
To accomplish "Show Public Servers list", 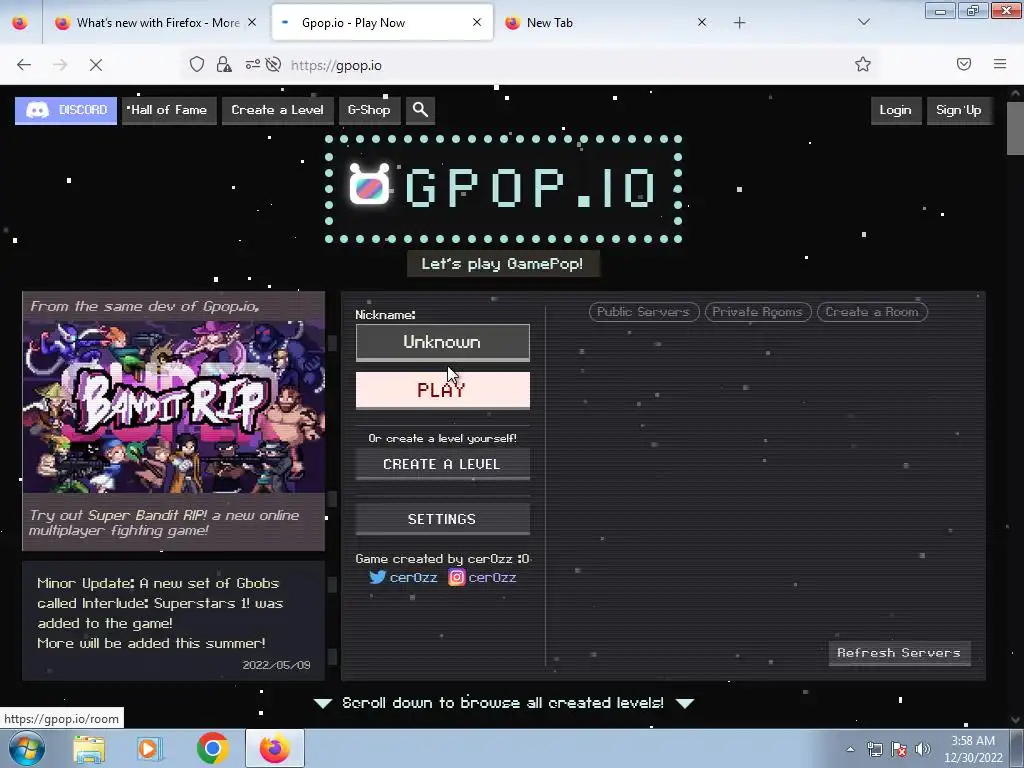I will tap(644, 312).
